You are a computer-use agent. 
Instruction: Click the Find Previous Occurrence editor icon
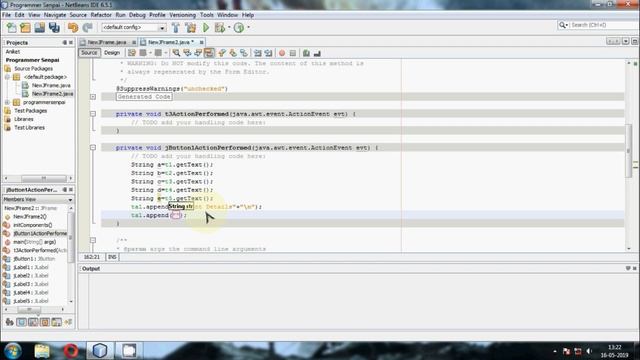click(x=187, y=53)
